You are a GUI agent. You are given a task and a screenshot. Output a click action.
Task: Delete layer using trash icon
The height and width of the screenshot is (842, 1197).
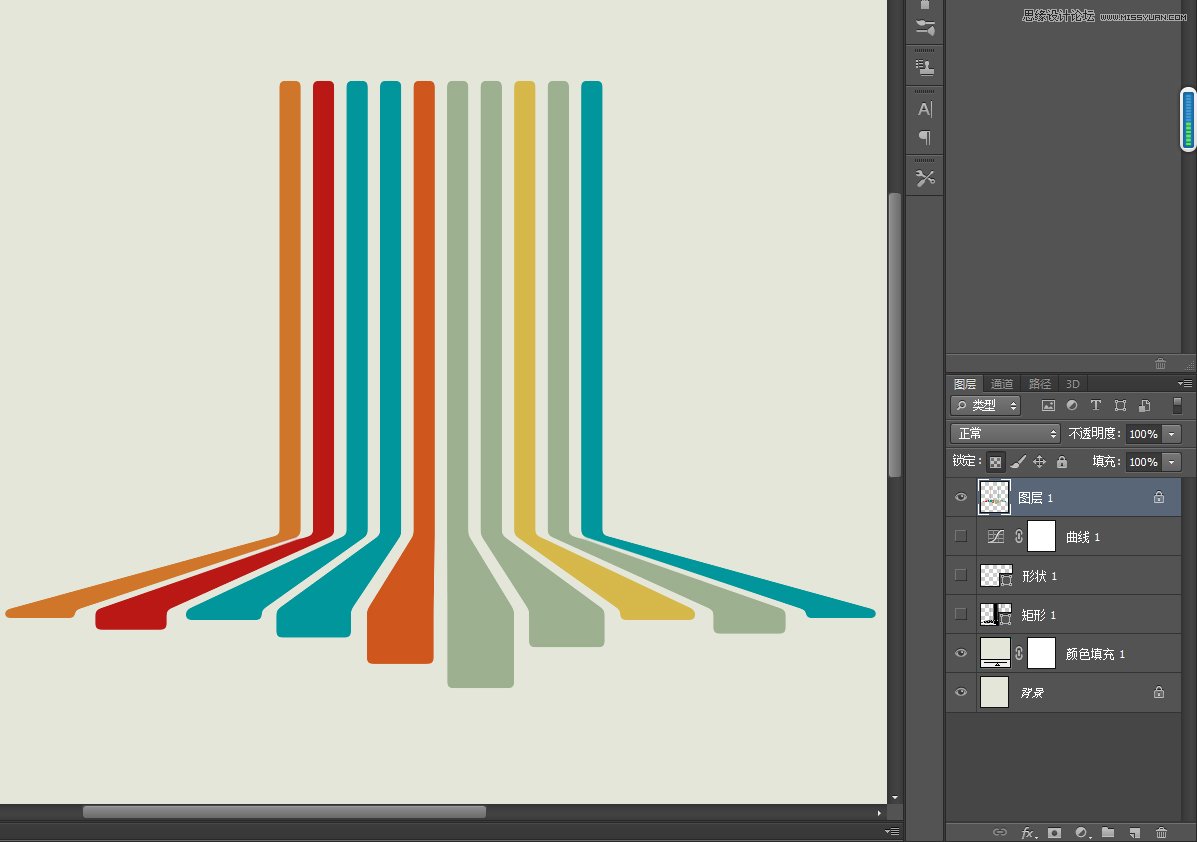(1161, 833)
